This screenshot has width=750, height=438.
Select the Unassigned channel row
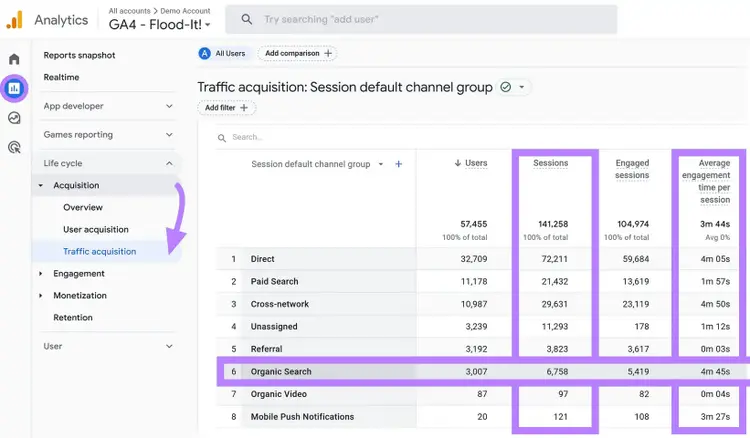coord(482,326)
